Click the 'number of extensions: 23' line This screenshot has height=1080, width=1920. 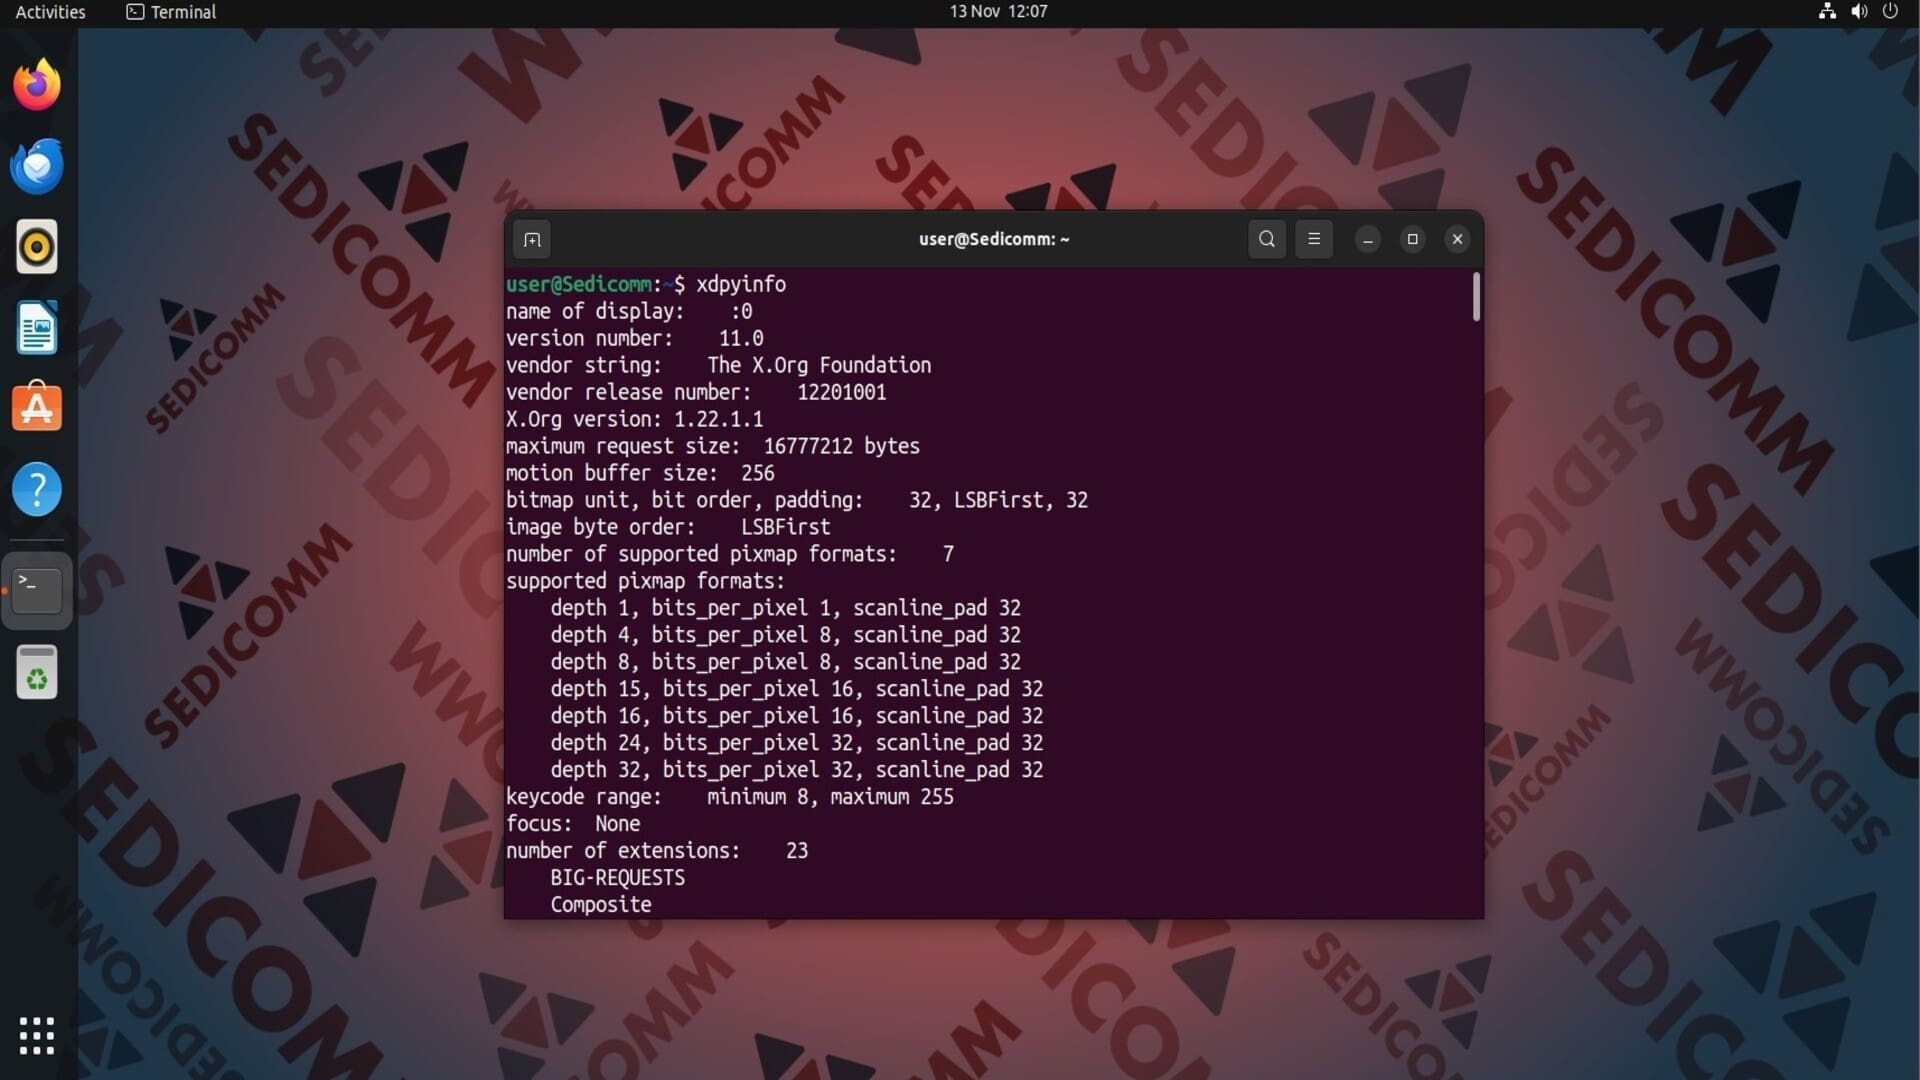click(657, 851)
